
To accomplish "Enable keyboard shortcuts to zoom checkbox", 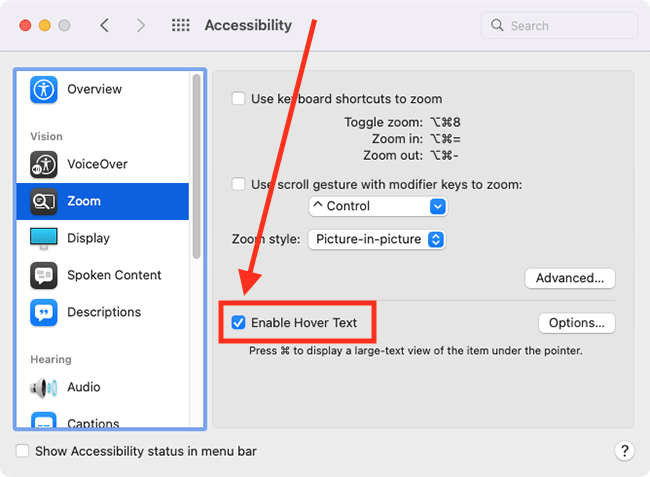I will (238, 99).
